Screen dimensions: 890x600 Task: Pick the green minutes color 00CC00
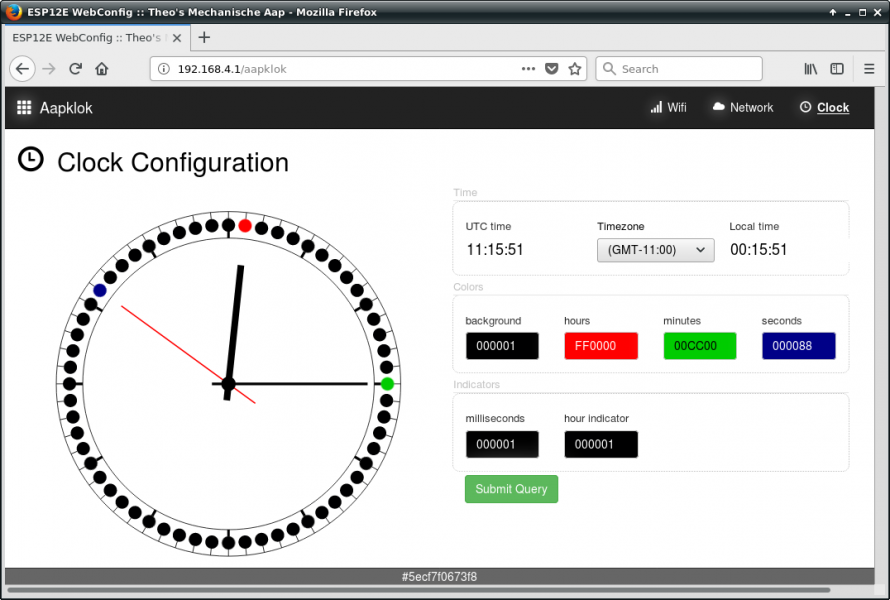coord(700,346)
